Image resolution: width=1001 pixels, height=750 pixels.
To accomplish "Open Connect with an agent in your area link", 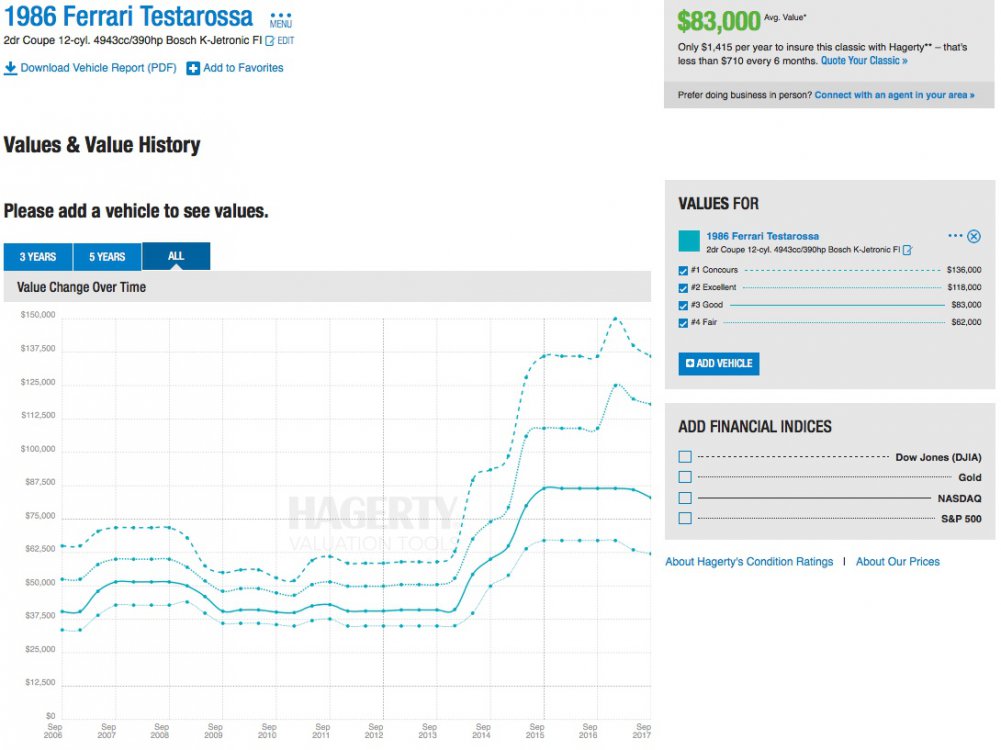I will [894, 95].
